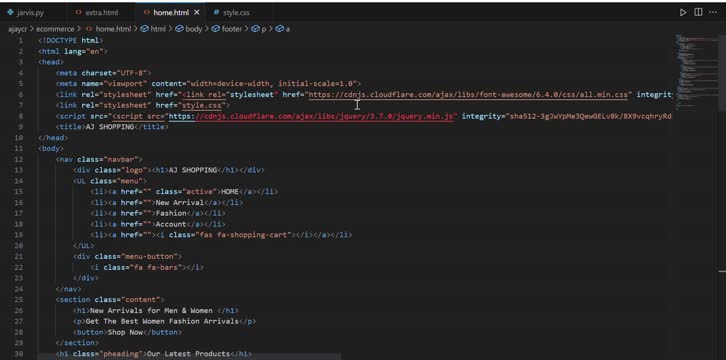Click the Shop Now button code on line 28
Image resolution: width=726 pixels, height=360 pixels.
coord(127,332)
